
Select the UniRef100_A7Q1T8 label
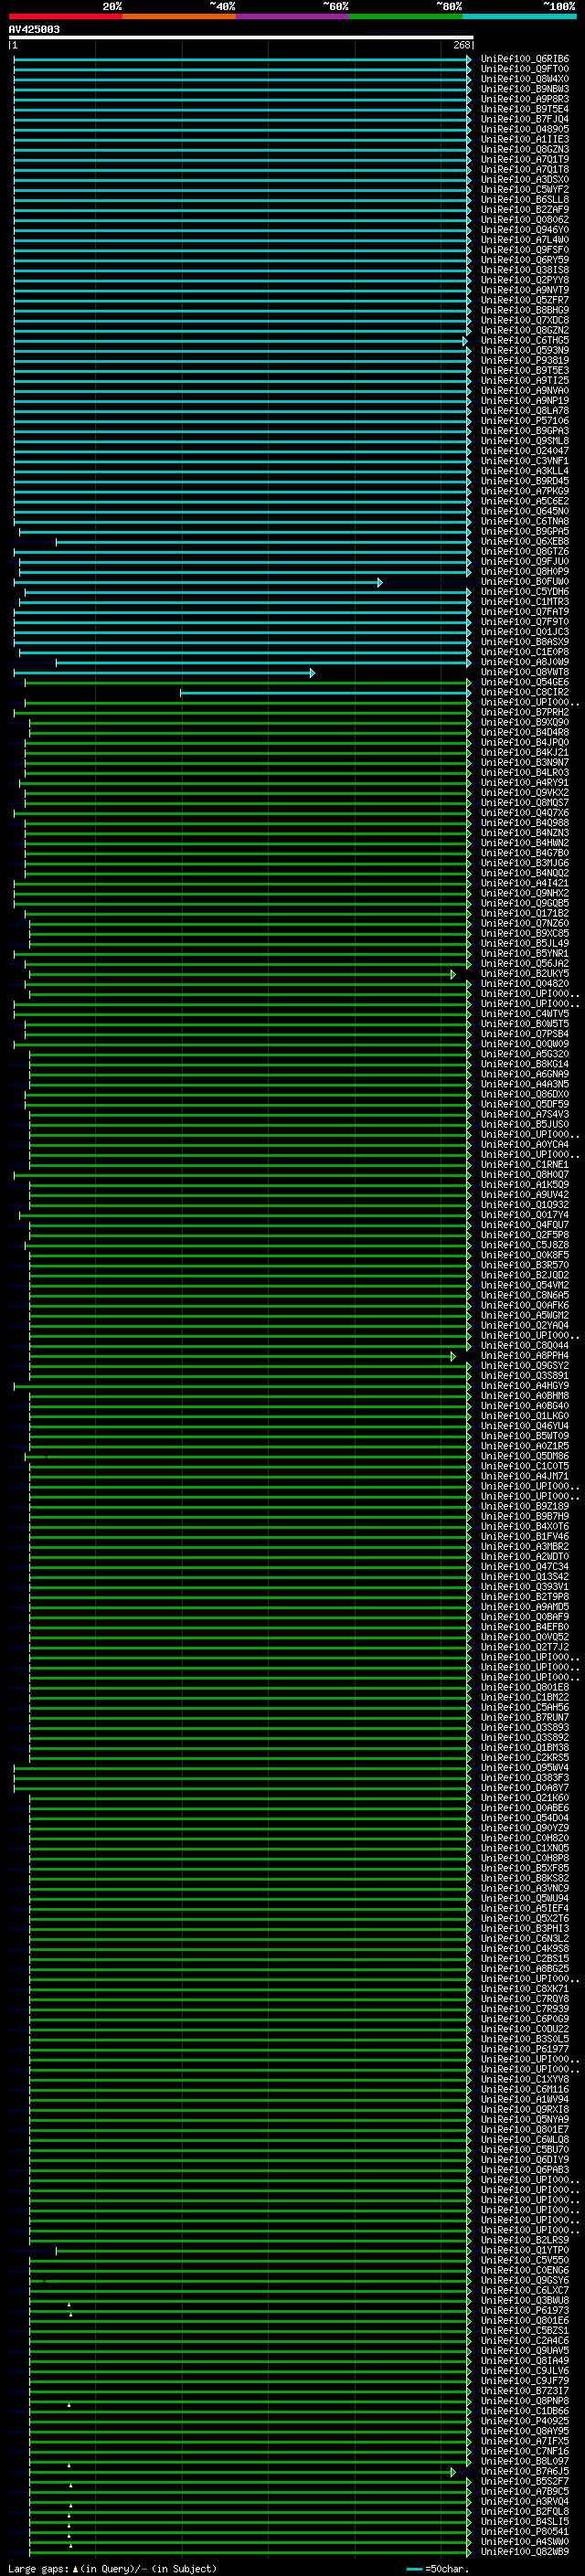(x=525, y=169)
